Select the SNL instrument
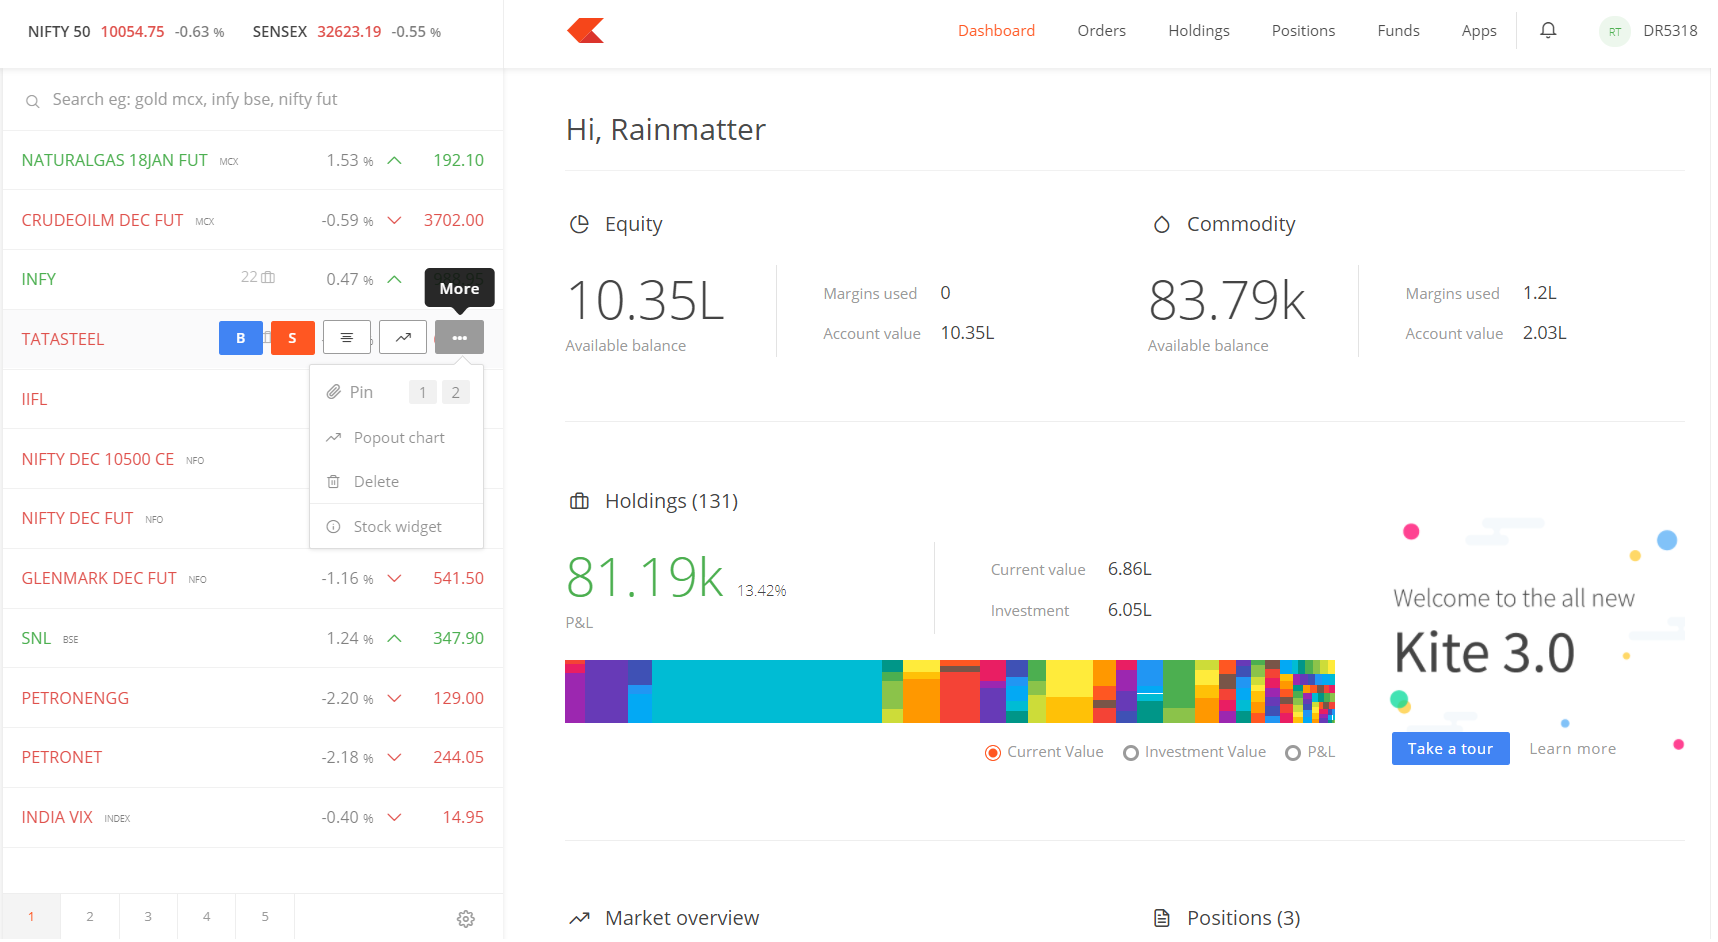The width and height of the screenshot is (1718, 942). point(254,640)
